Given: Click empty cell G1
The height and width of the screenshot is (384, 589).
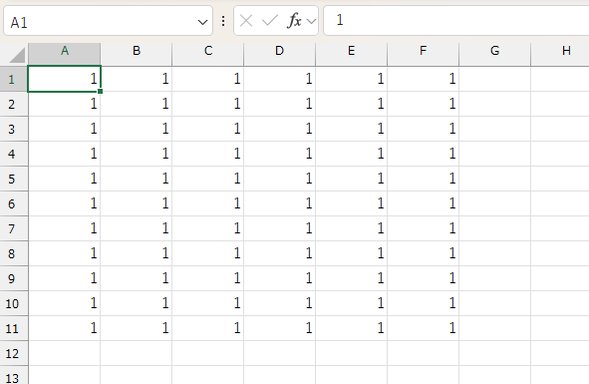Looking at the screenshot, I should (x=495, y=79).
